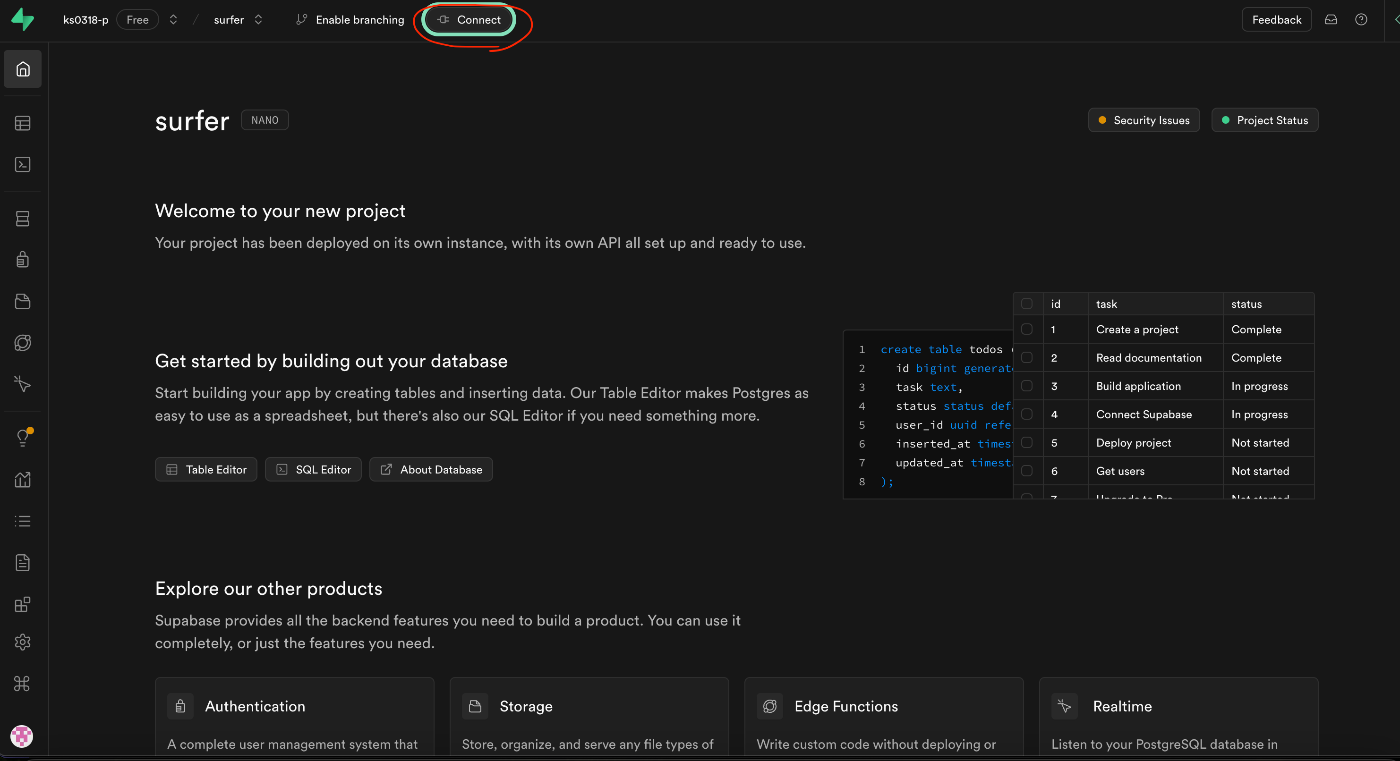Tick the checkbox for 'Build application' row
The width and height of the screenshot is (1400, 761).
point(1027,386)
